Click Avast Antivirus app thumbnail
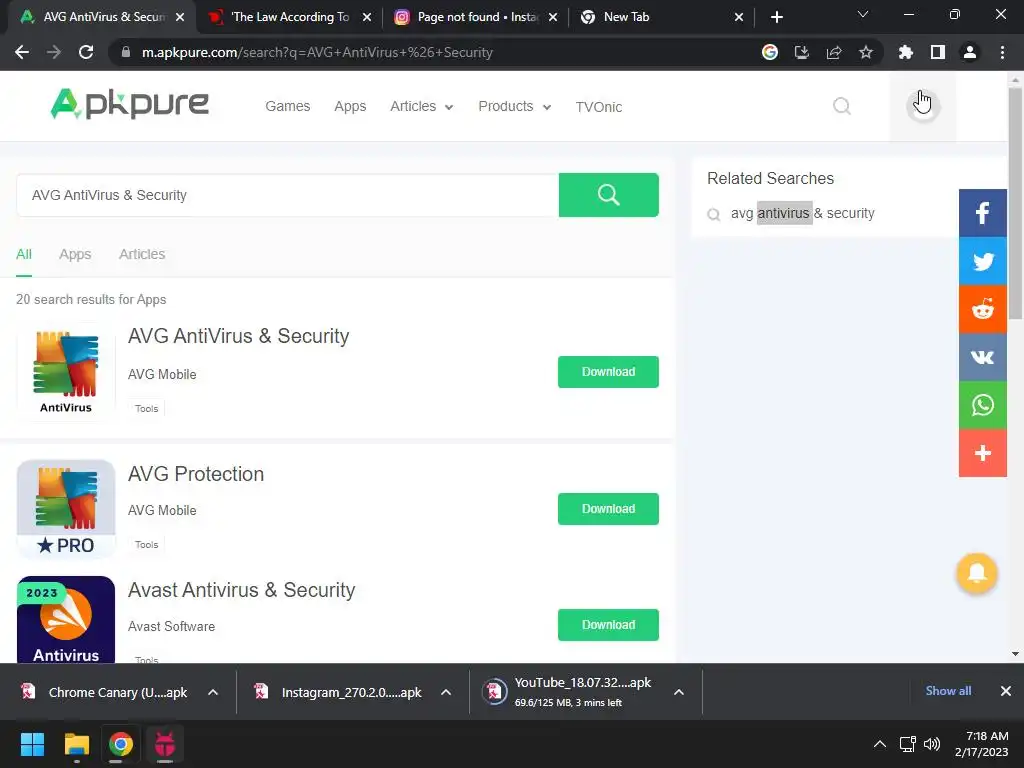Screen dimensions: 1024x768 pos(66,619)
